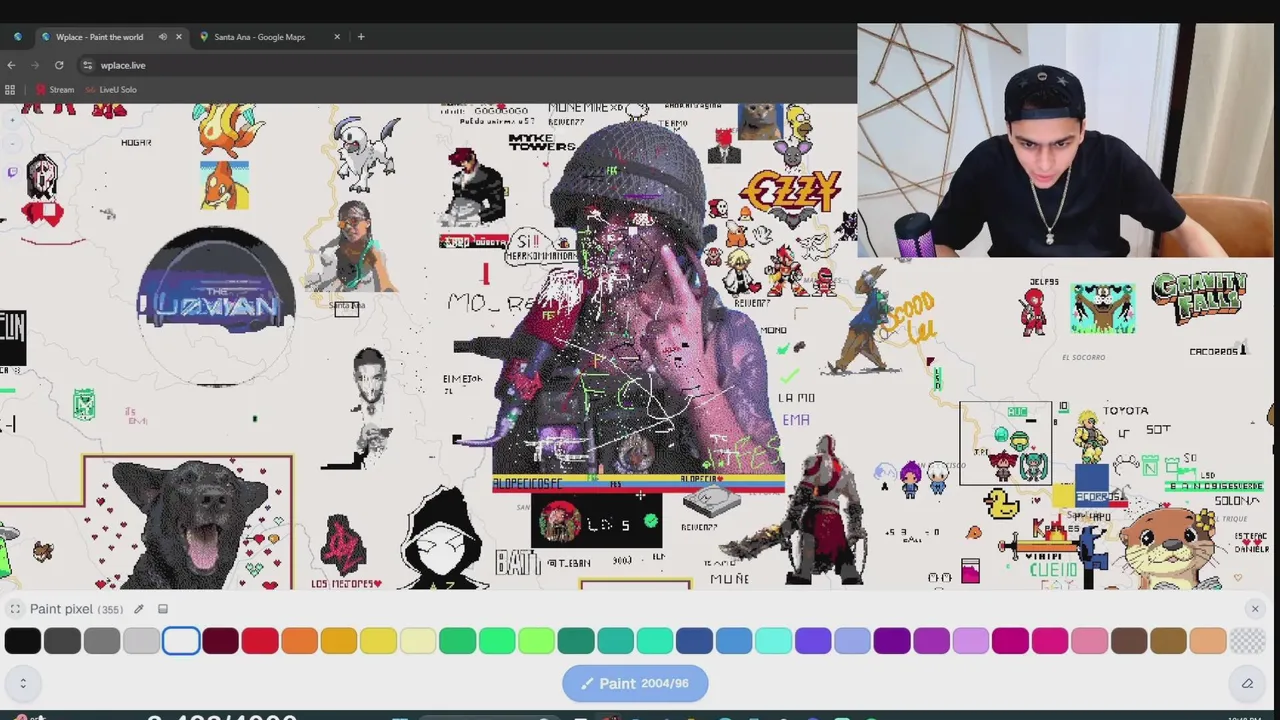The image size is (1280, 720).
Task: Open a new browser tab
Action: (361, 37)
